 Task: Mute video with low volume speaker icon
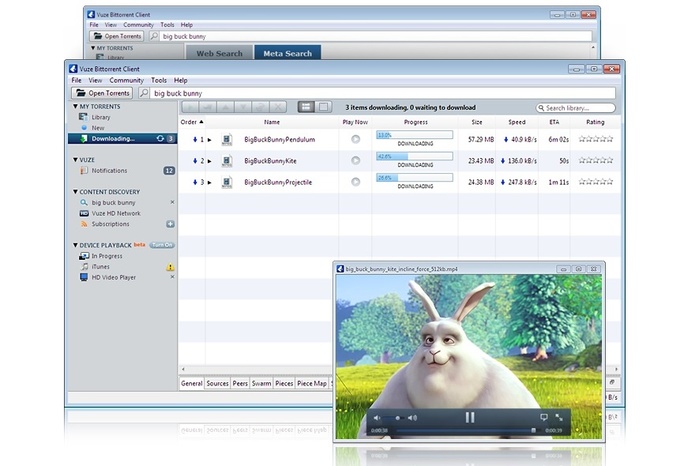pos(377,418)
